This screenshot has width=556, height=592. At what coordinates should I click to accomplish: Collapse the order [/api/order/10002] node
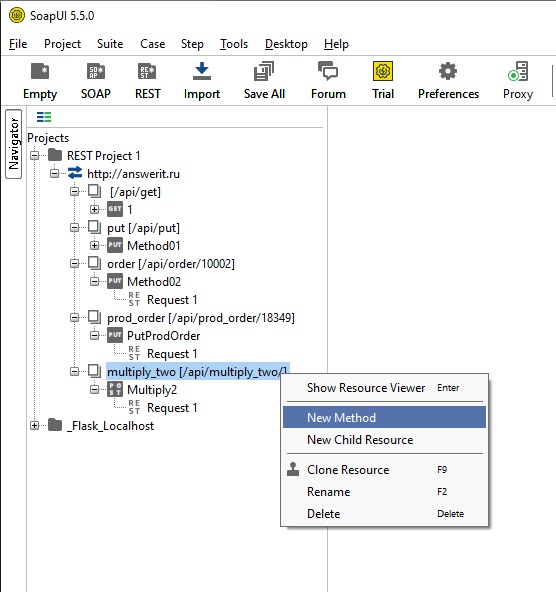pyautogui.click(x=74, y=264)
